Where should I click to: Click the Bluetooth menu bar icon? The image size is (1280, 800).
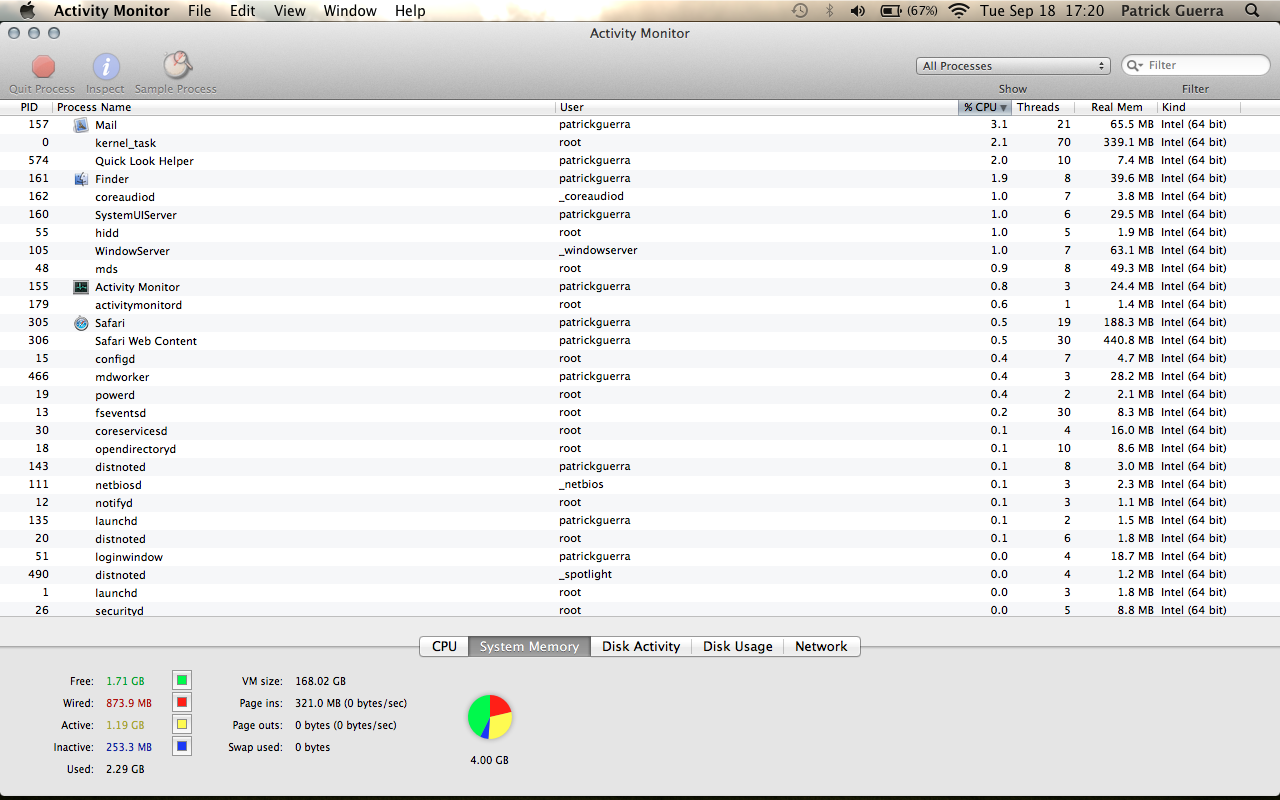click(829, 11)
